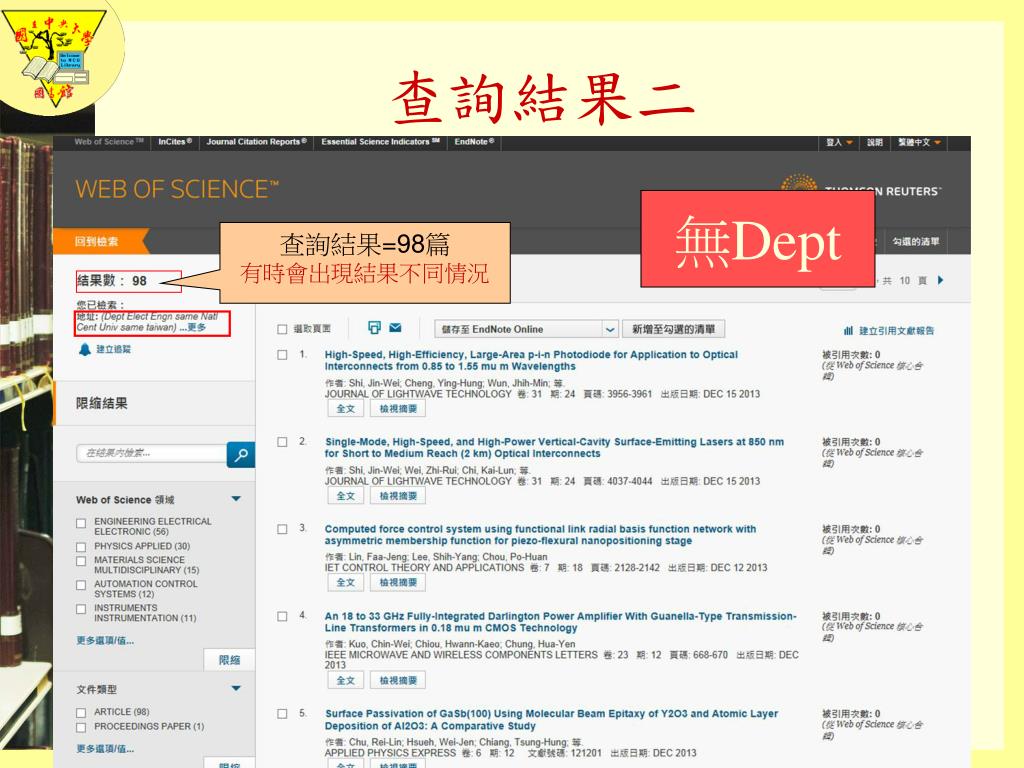Screen dimensions: 1024x768
Task: Click the print icon in results toolbar
Action: (x=374, y=328)
